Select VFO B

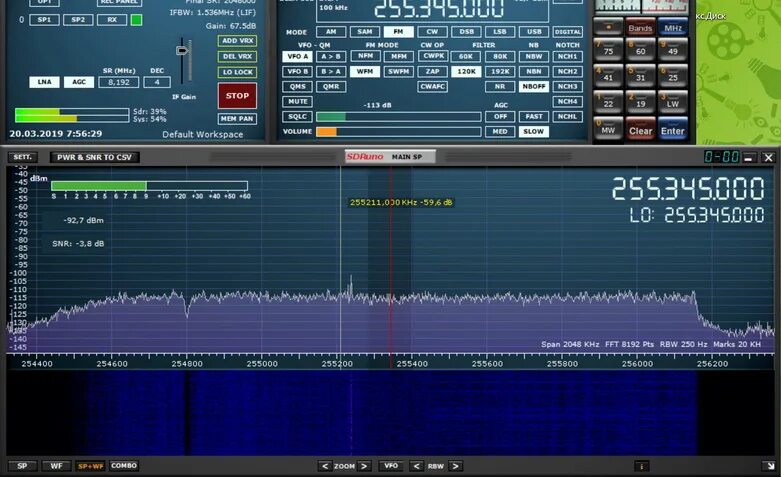[297, 71]
